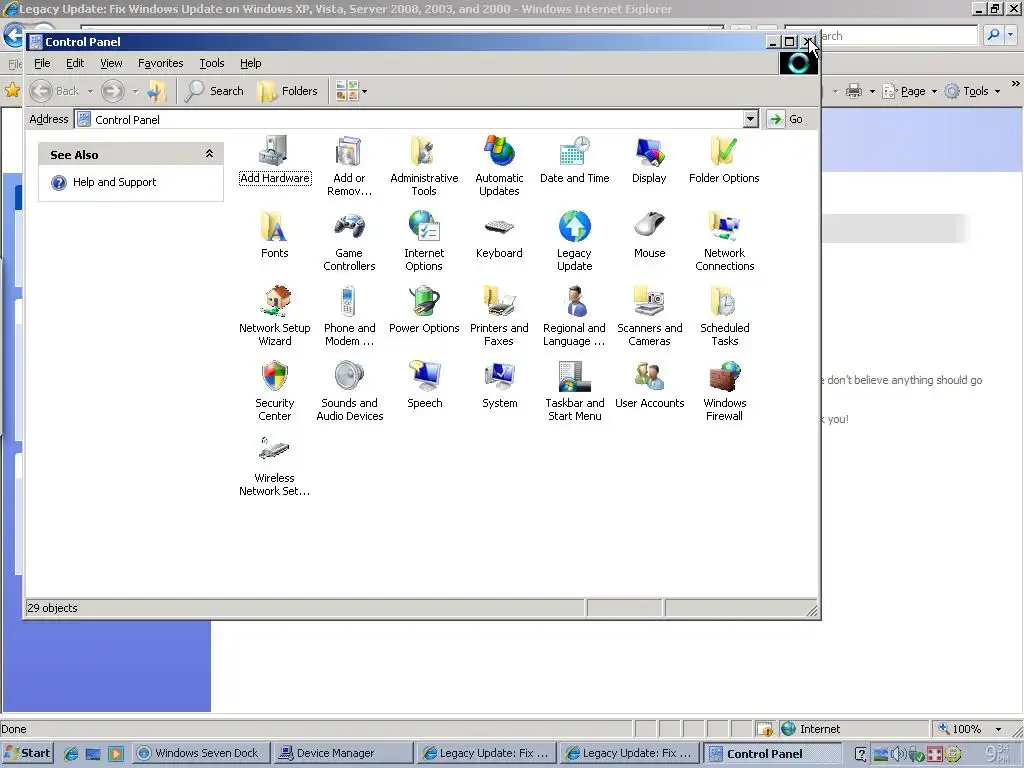The image size is (1024, 768).
Task: Open Folder Options
Action: (x=724, y=160)
